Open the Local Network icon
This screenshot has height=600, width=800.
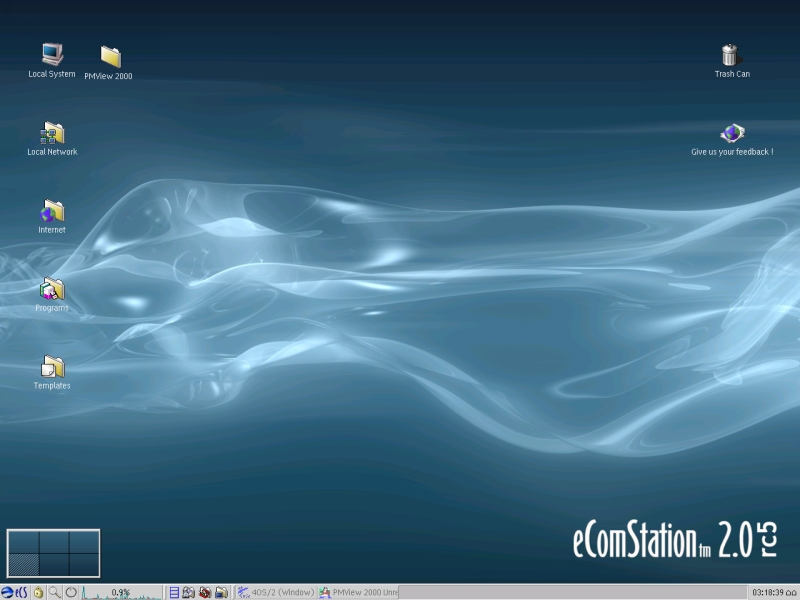pos(52,133)
